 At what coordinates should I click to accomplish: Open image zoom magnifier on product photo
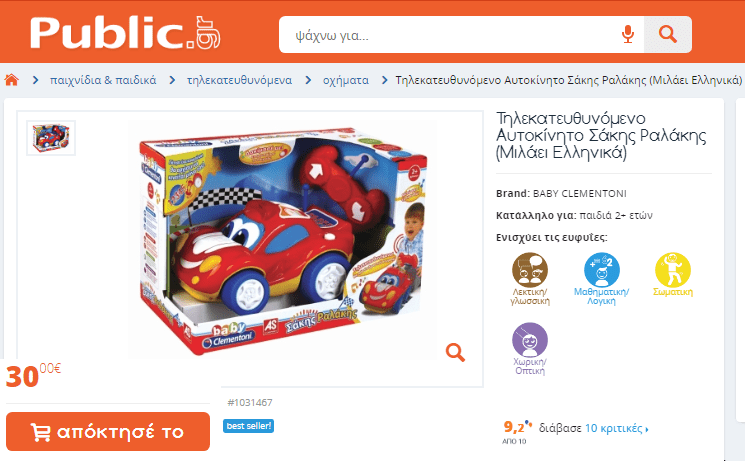455,352
